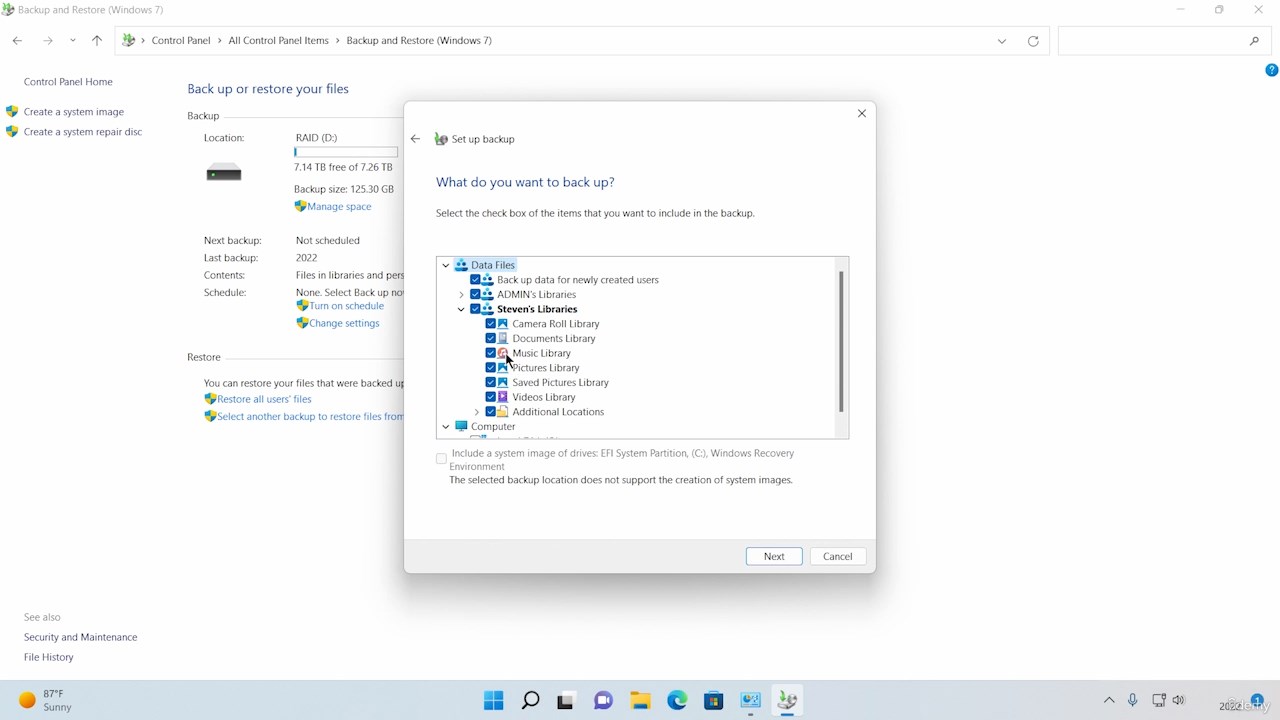Click Create a system repair disc link
This screenshot has width=1280, height=720.
click(83, 132)
